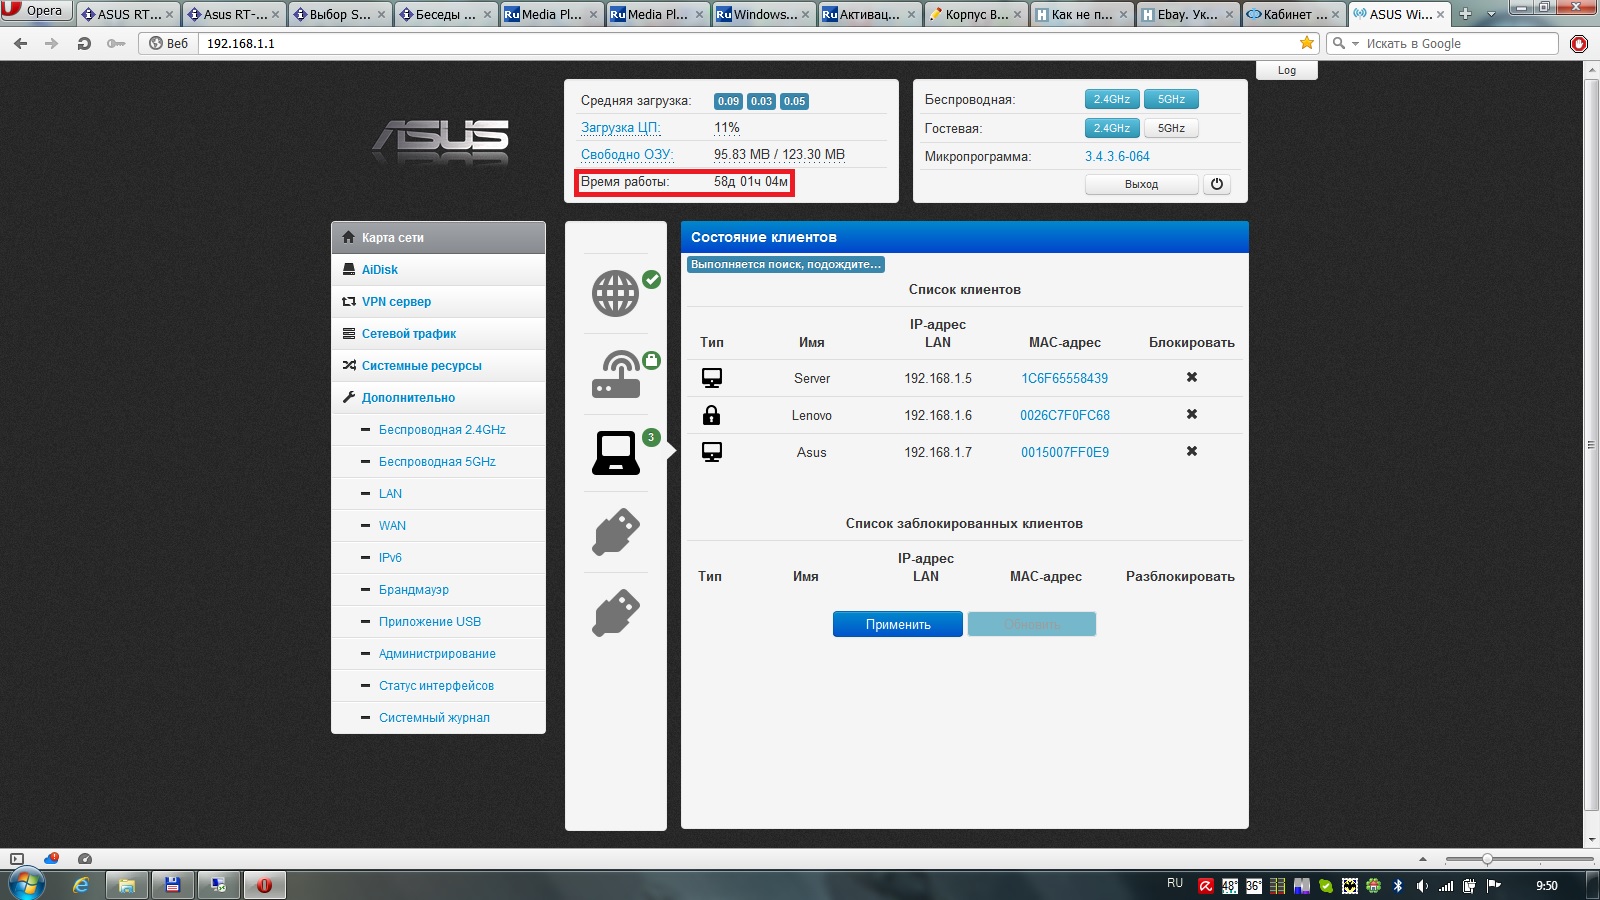This screenshot has height=900, width=1600.
Task: Toggle the wireless 5GHz radio button
Action: point(1170,99)
